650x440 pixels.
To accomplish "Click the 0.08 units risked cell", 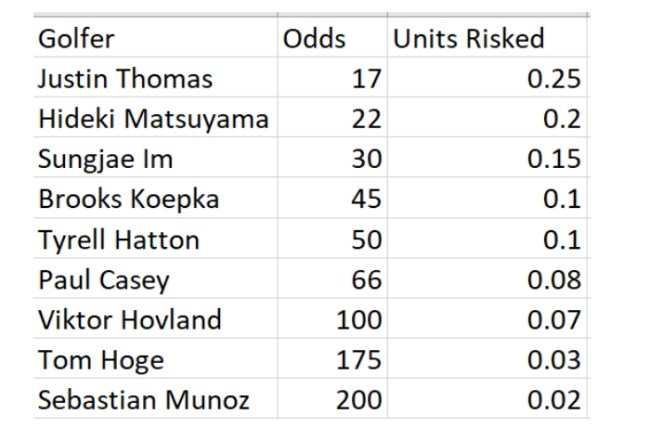I will (554, 280).
